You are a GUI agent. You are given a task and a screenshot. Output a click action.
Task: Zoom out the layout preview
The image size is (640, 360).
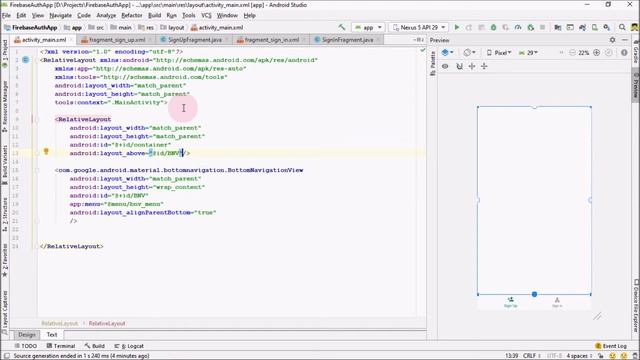click(x=572, y=53)
